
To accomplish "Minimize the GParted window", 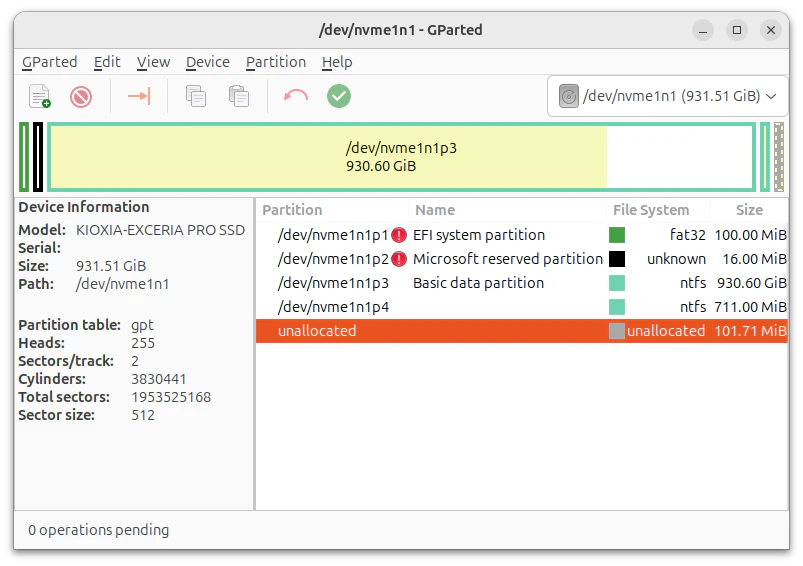I will point(703,30).
